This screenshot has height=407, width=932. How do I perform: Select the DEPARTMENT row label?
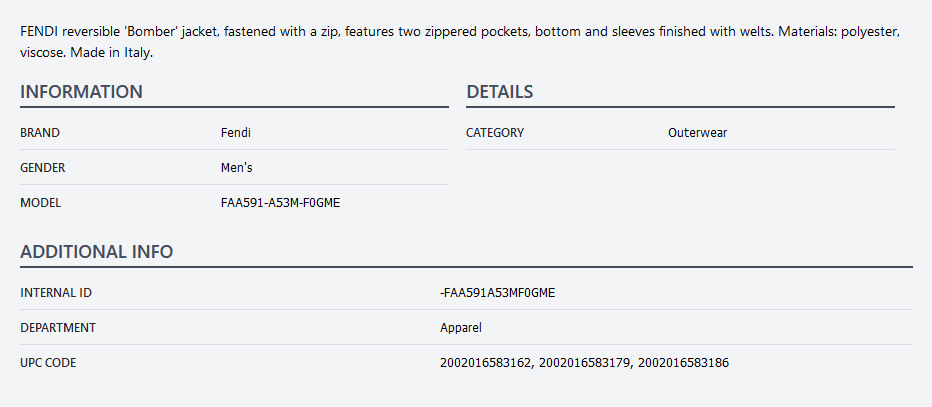pos(58,327)
